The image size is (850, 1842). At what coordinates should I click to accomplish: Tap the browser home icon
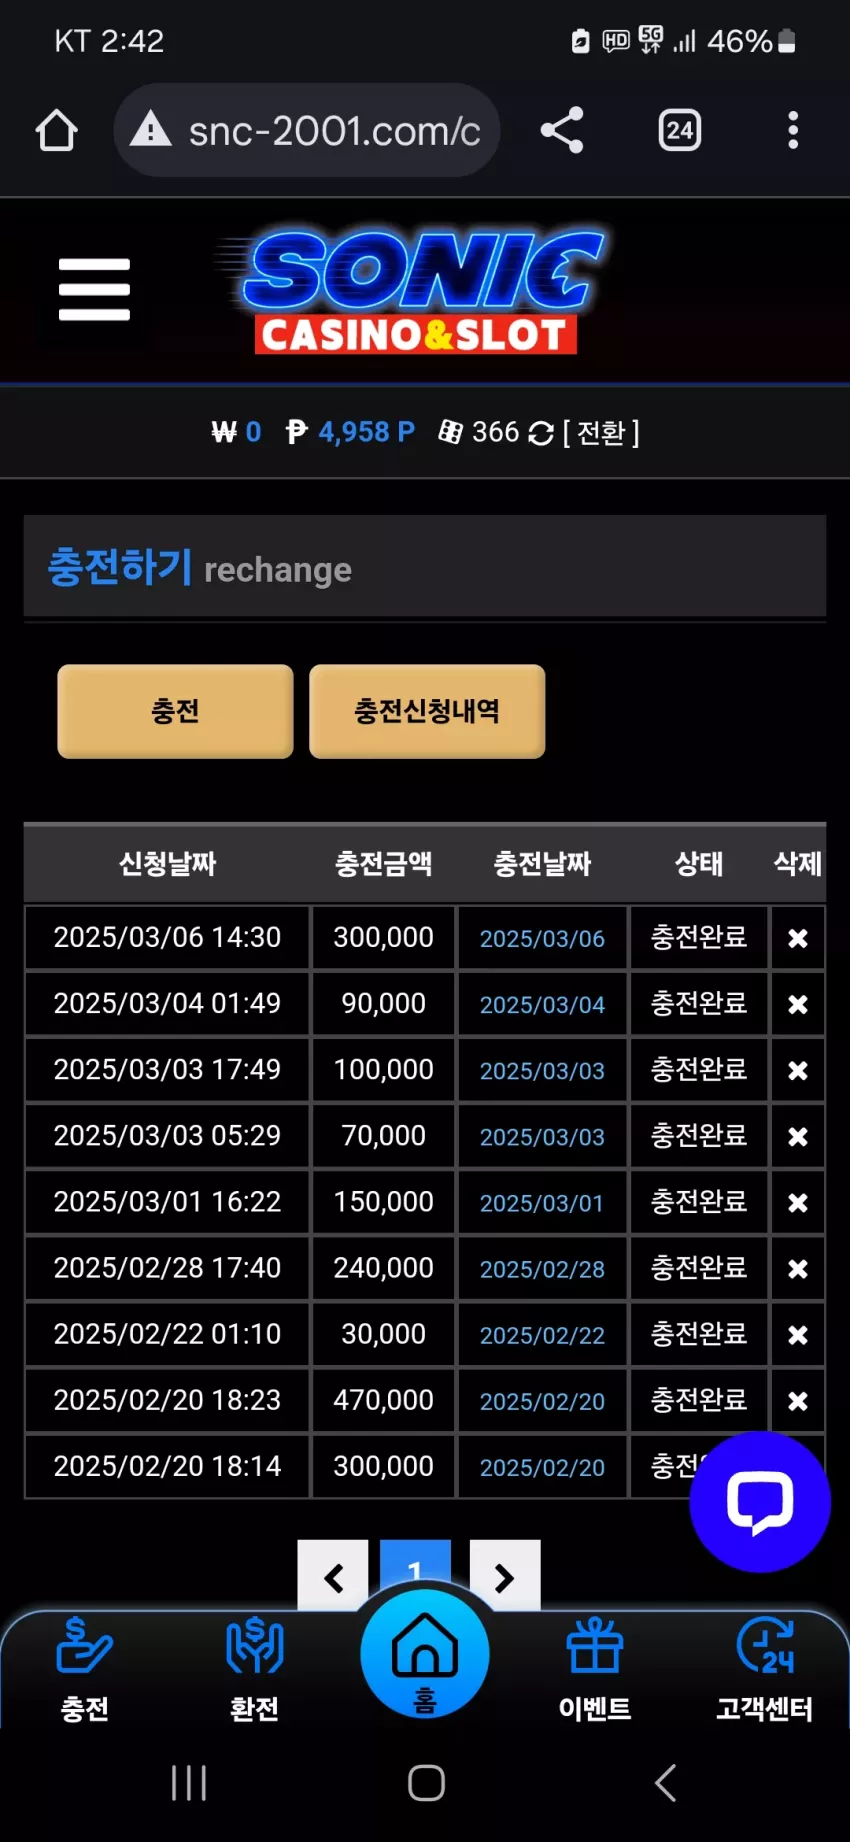point(57,130)
